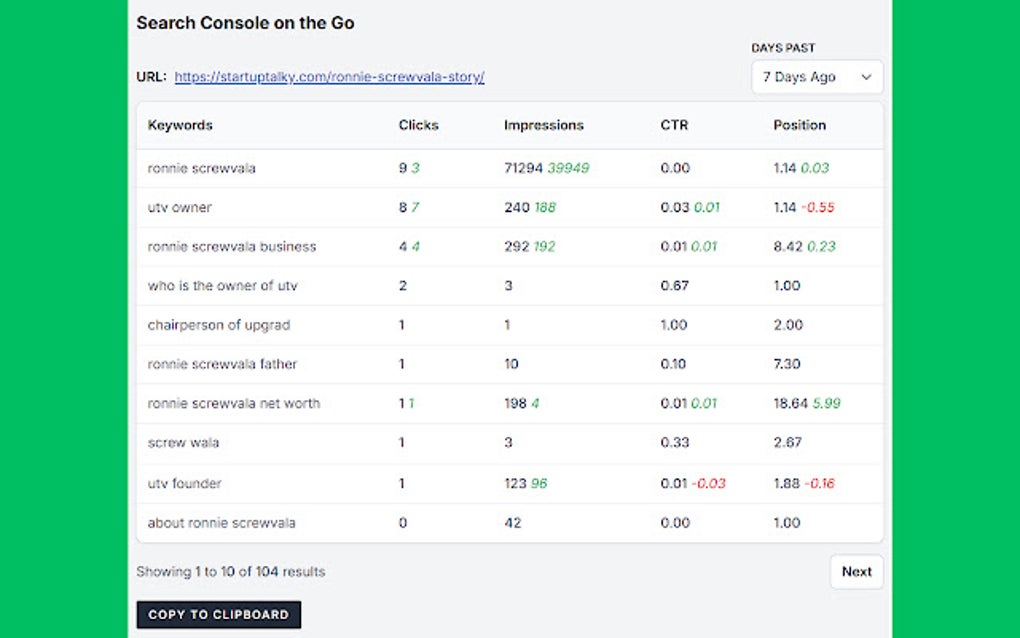Click the Keywords column header
The width and height of the screenshot is (1020, 638).
[180, 125]
